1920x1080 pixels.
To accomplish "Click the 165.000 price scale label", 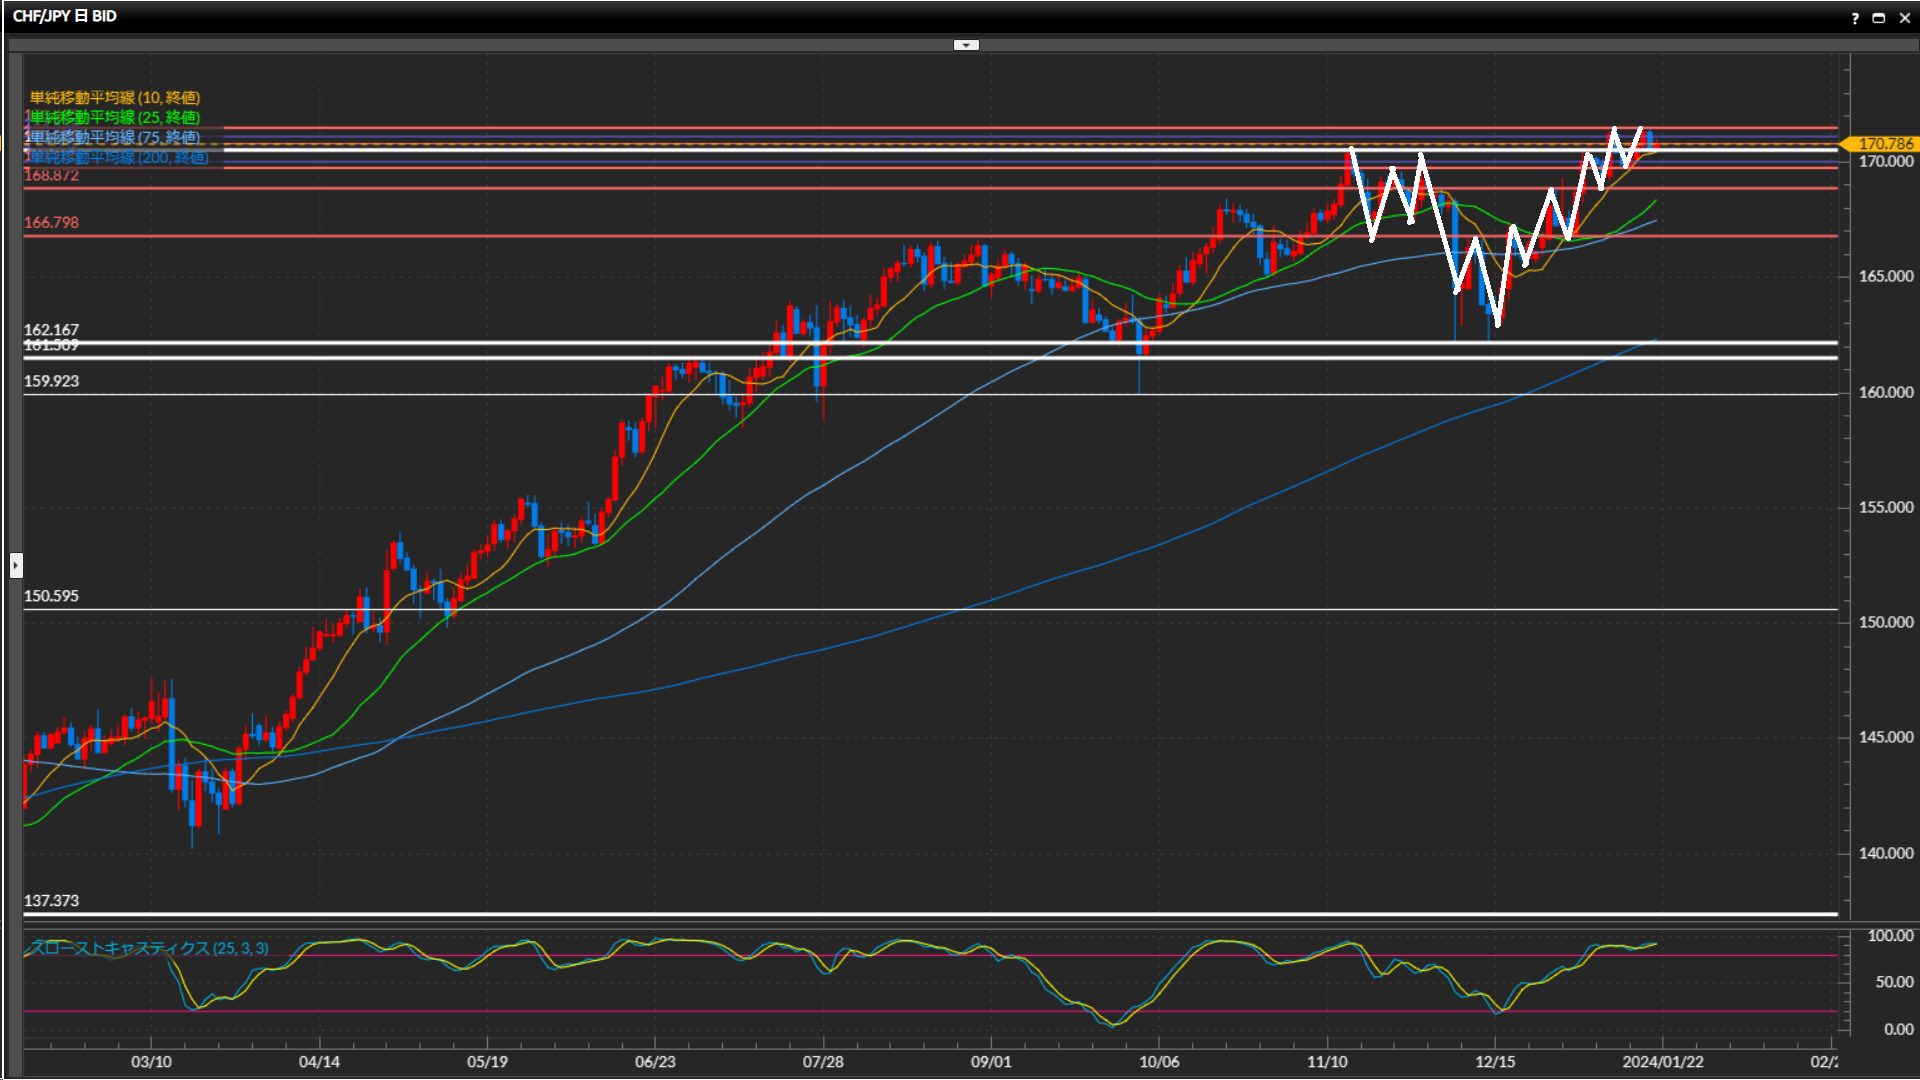I will tap(1885, 276).
